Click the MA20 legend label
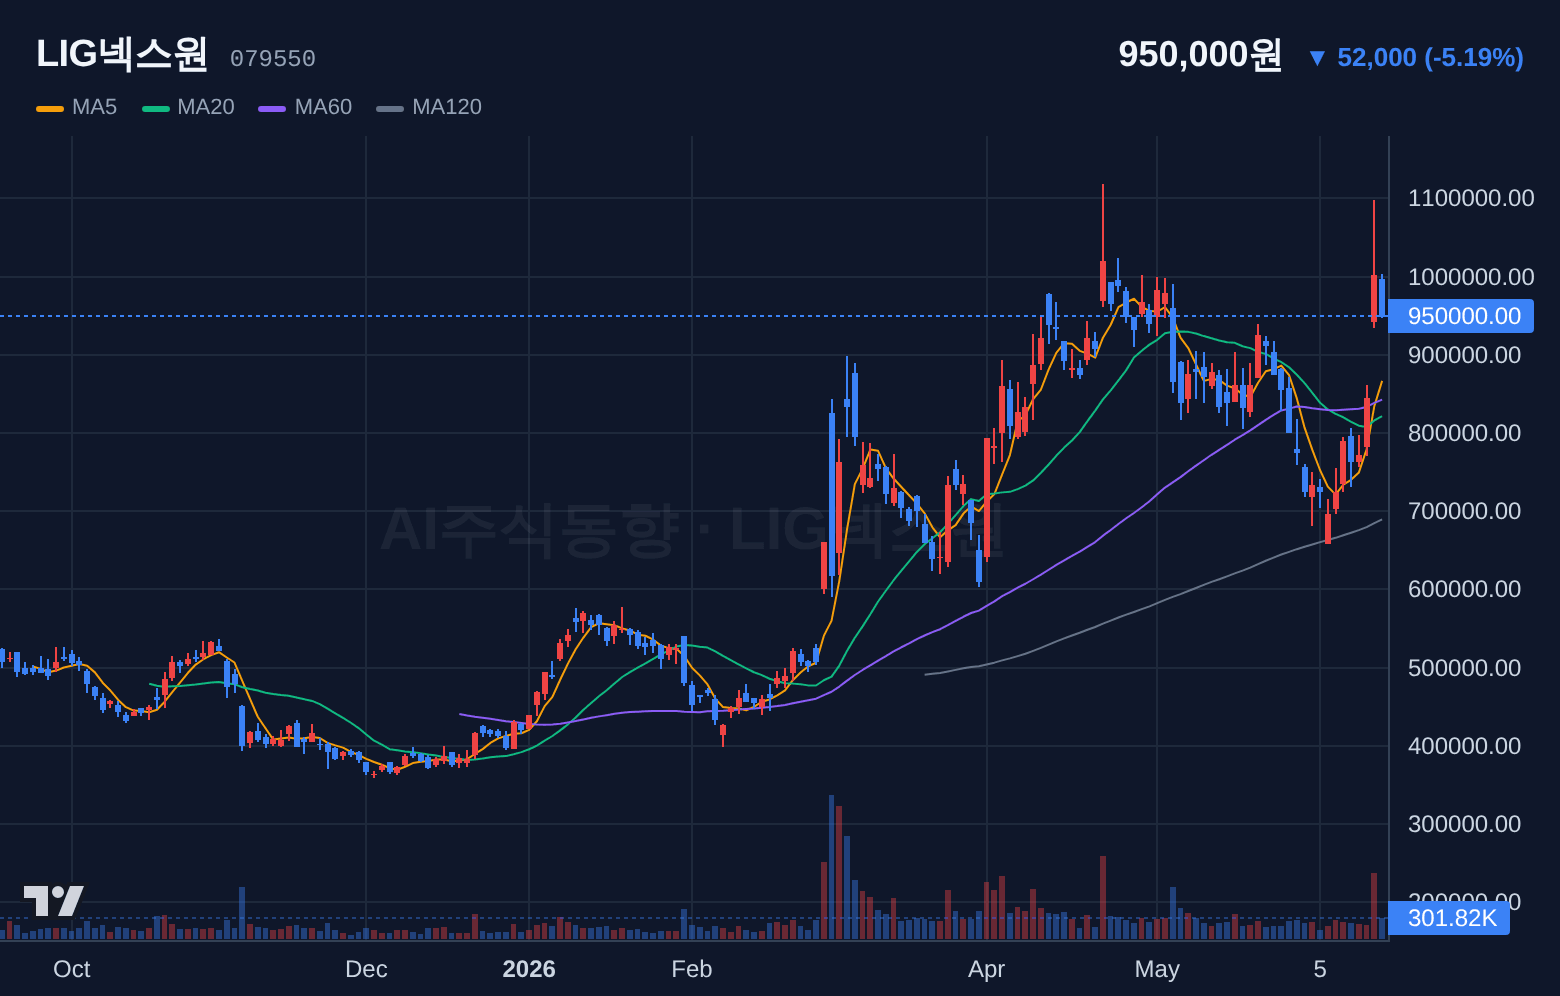 click(x=206, y=107)
